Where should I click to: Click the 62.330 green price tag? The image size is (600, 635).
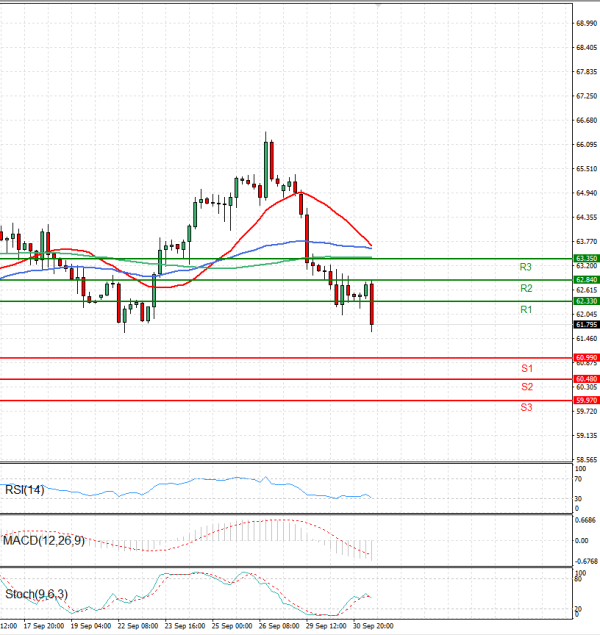[x=586, y=300]
